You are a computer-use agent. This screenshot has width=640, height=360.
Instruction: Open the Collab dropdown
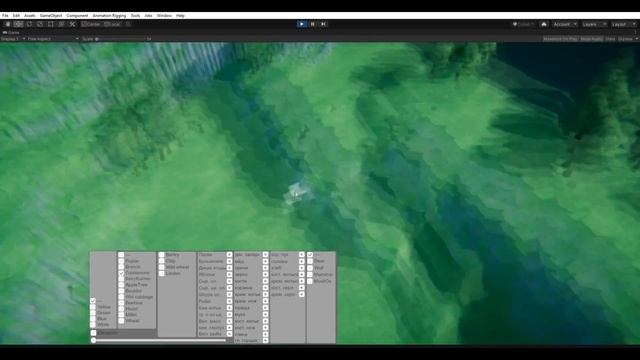tap(524, 24)
